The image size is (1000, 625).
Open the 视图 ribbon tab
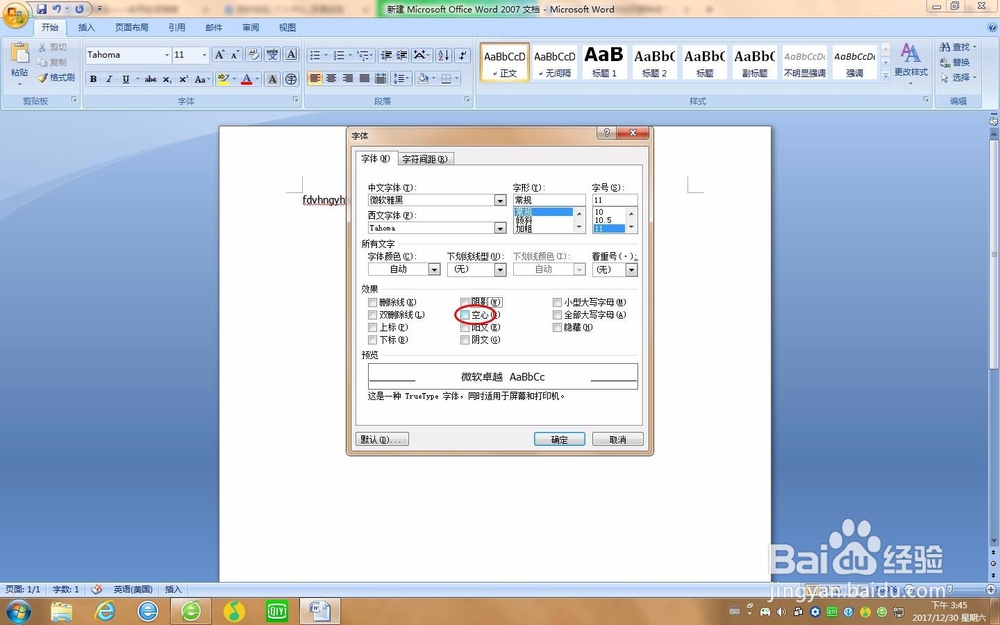click(x=288, y=27)
